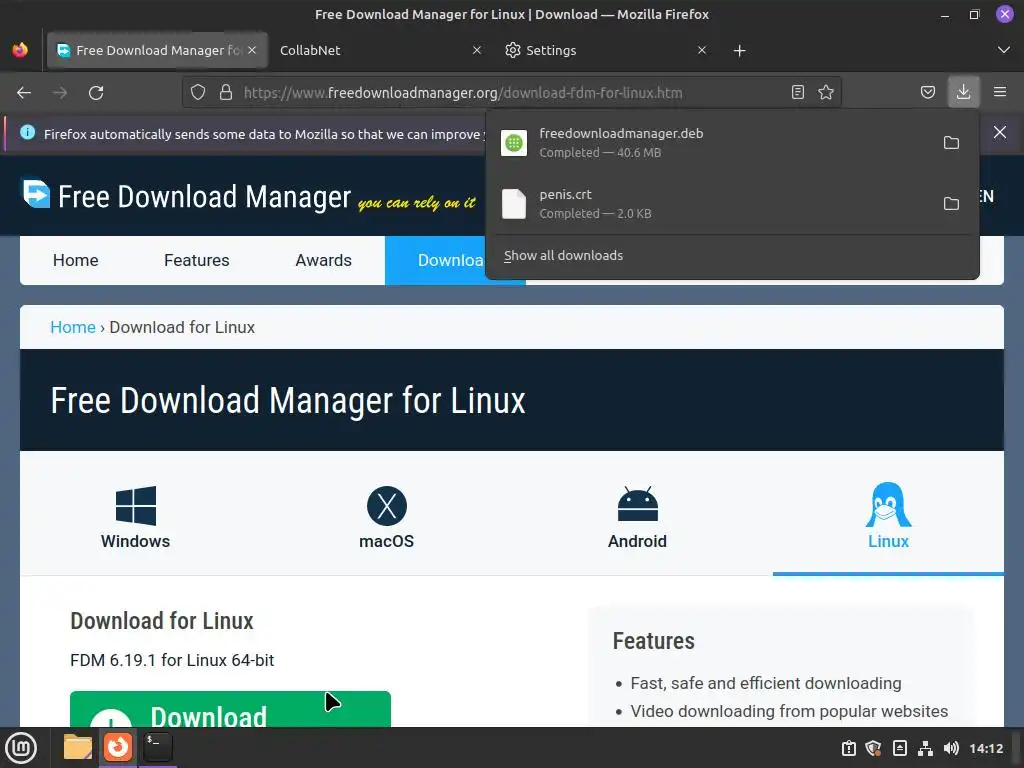Viewport: 1024px width, 768px height.
Task: Select the Free Download Manager tab
Action: click(157, 50)
